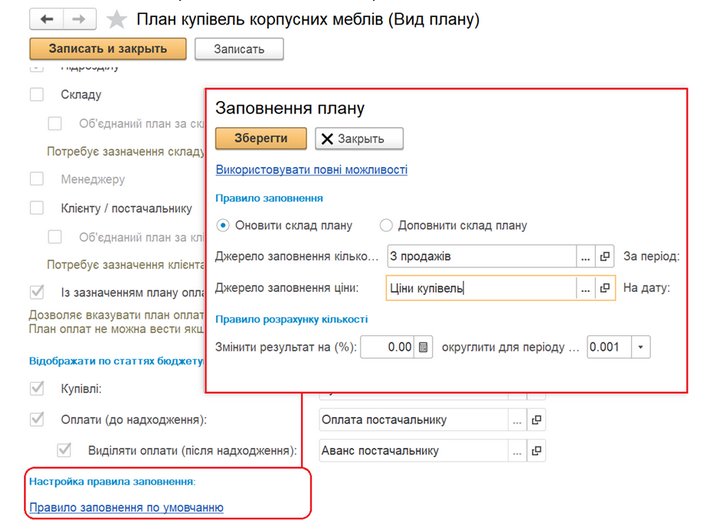
Task: Open the price source field's open-form icon
Action: tap(604, 288)
